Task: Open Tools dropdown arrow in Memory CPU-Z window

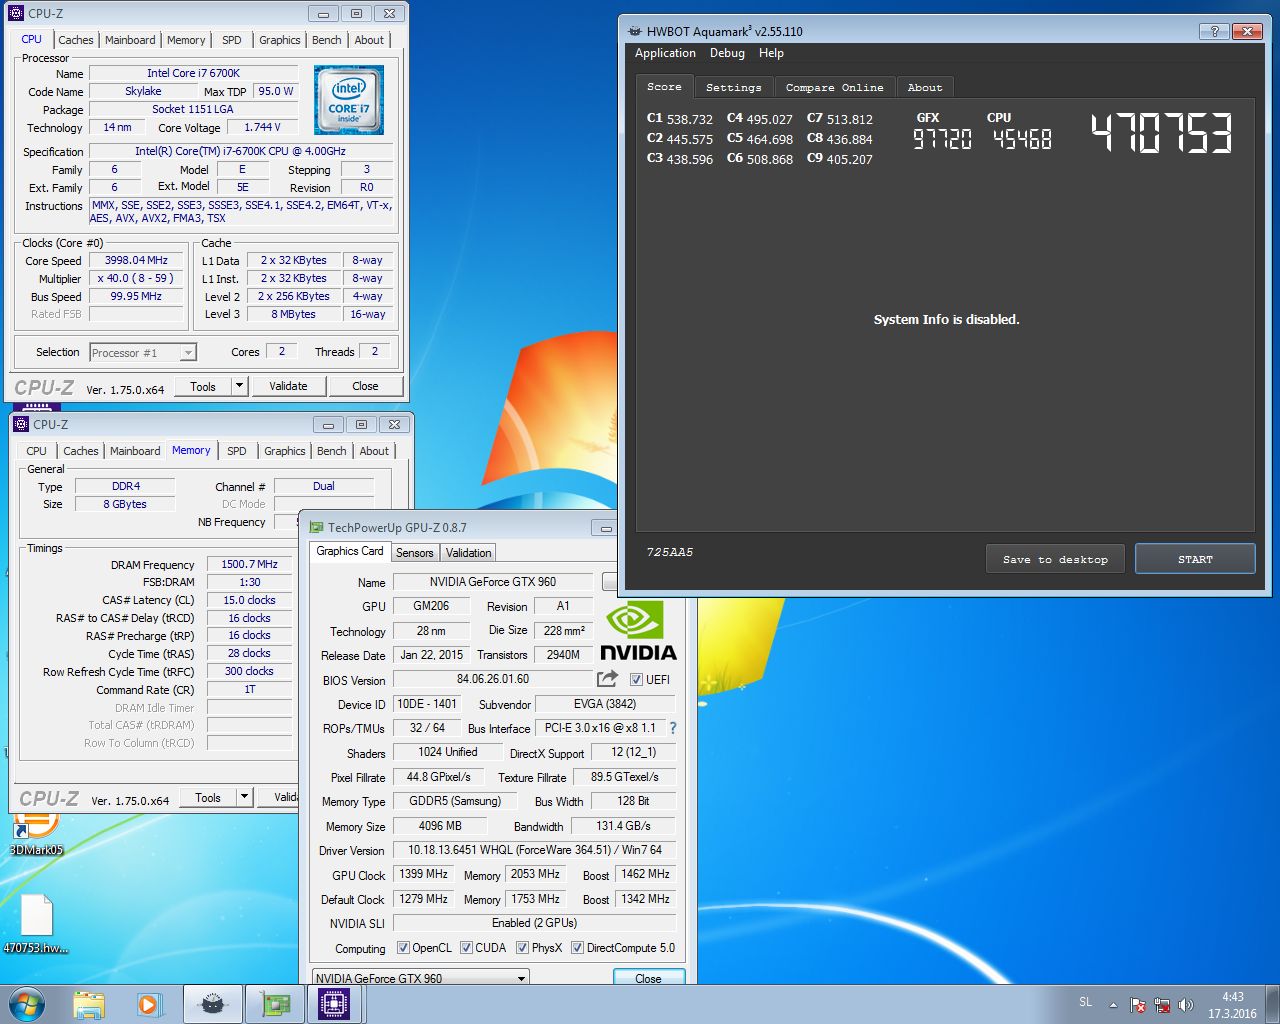Action: (245, 797)
